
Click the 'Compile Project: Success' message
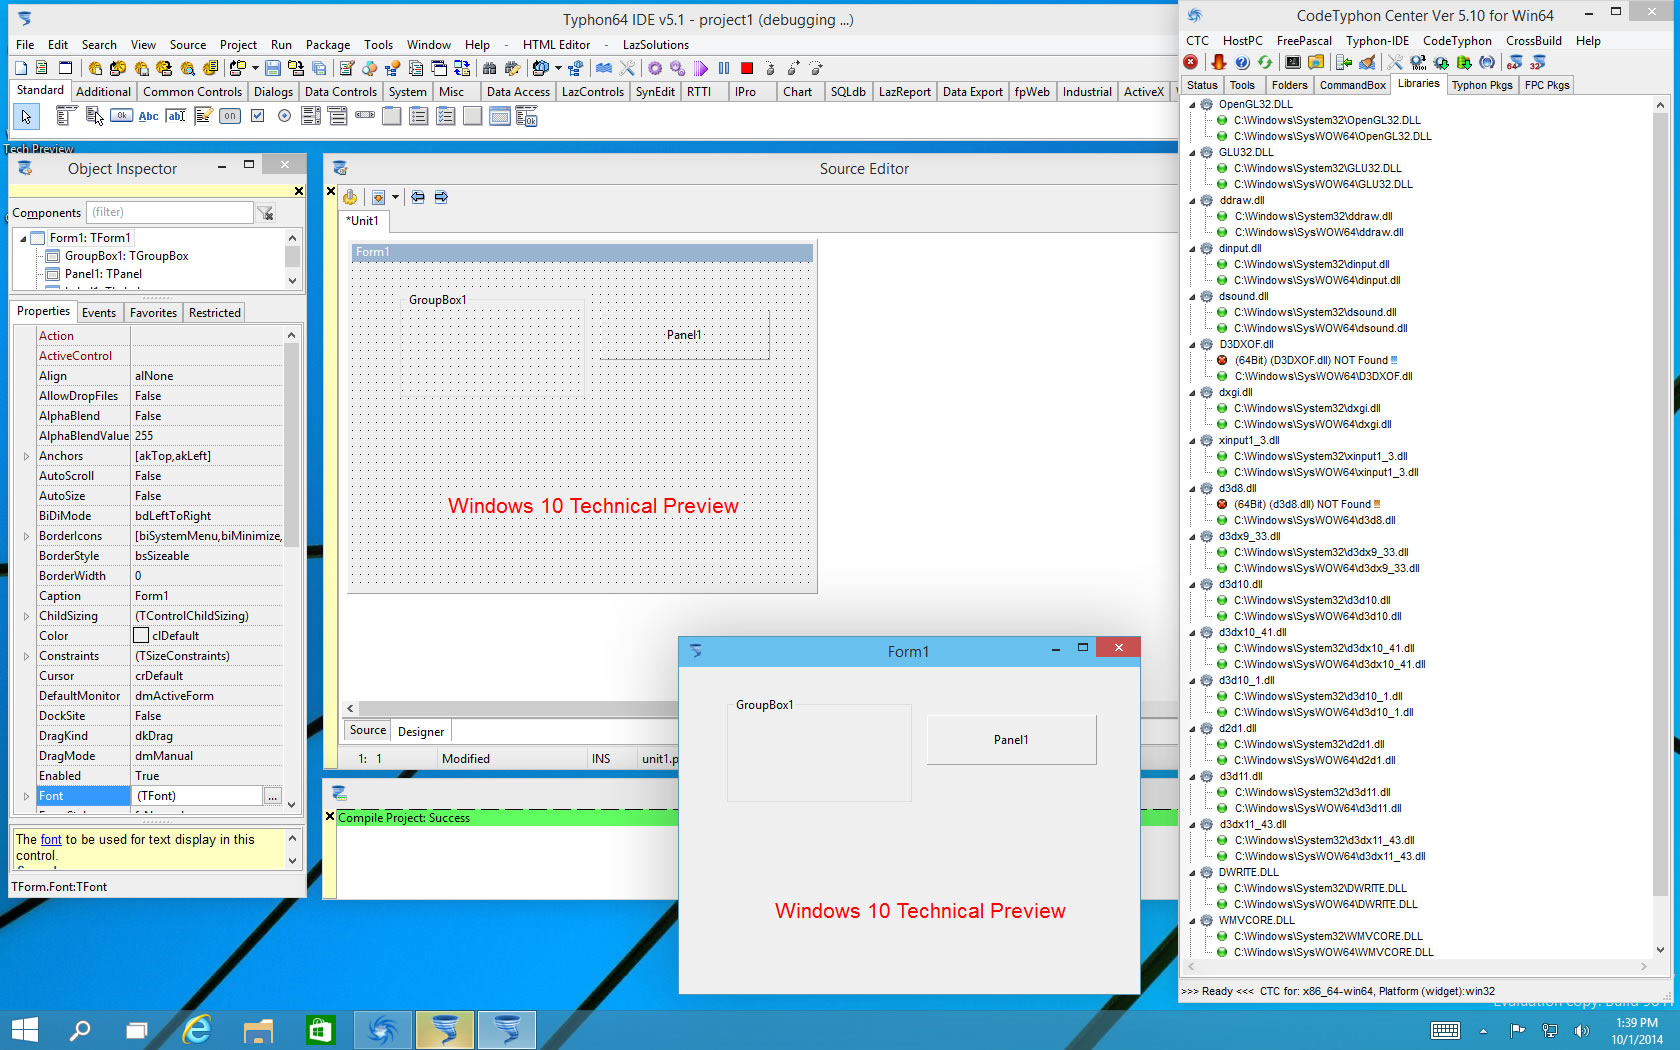(404, 818)
